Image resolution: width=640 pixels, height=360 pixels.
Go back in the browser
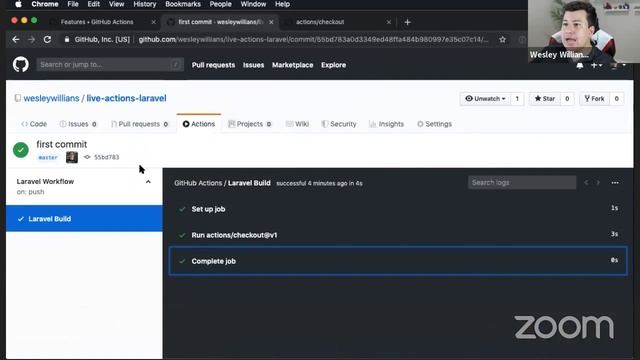tap(16, 40)
